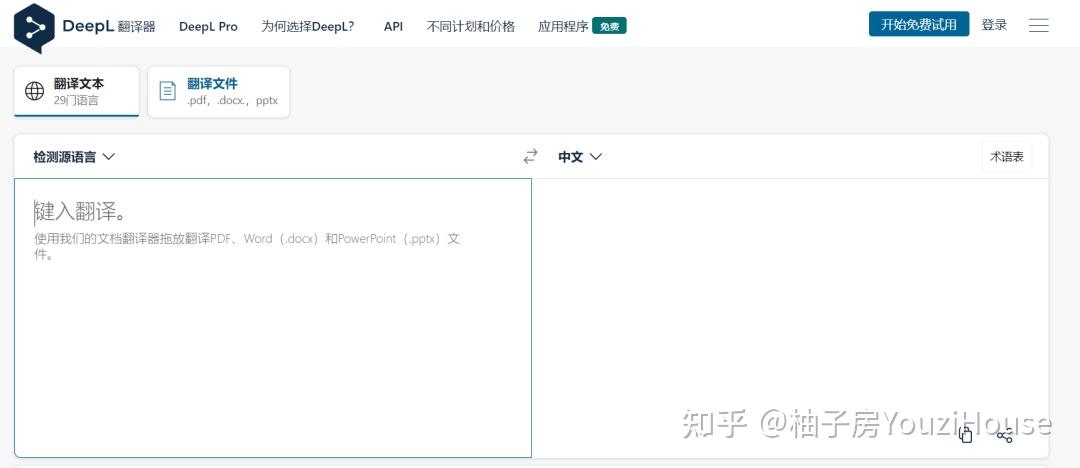1080x468 pixels.
Task: Open the 中文 target language dropdown
Action: (580, 157)
